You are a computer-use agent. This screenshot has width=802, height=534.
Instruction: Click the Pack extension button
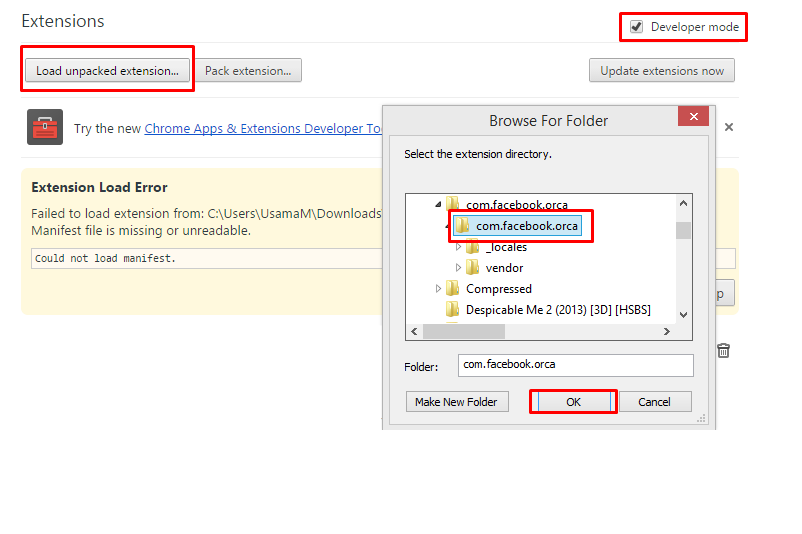pos(248,71)
